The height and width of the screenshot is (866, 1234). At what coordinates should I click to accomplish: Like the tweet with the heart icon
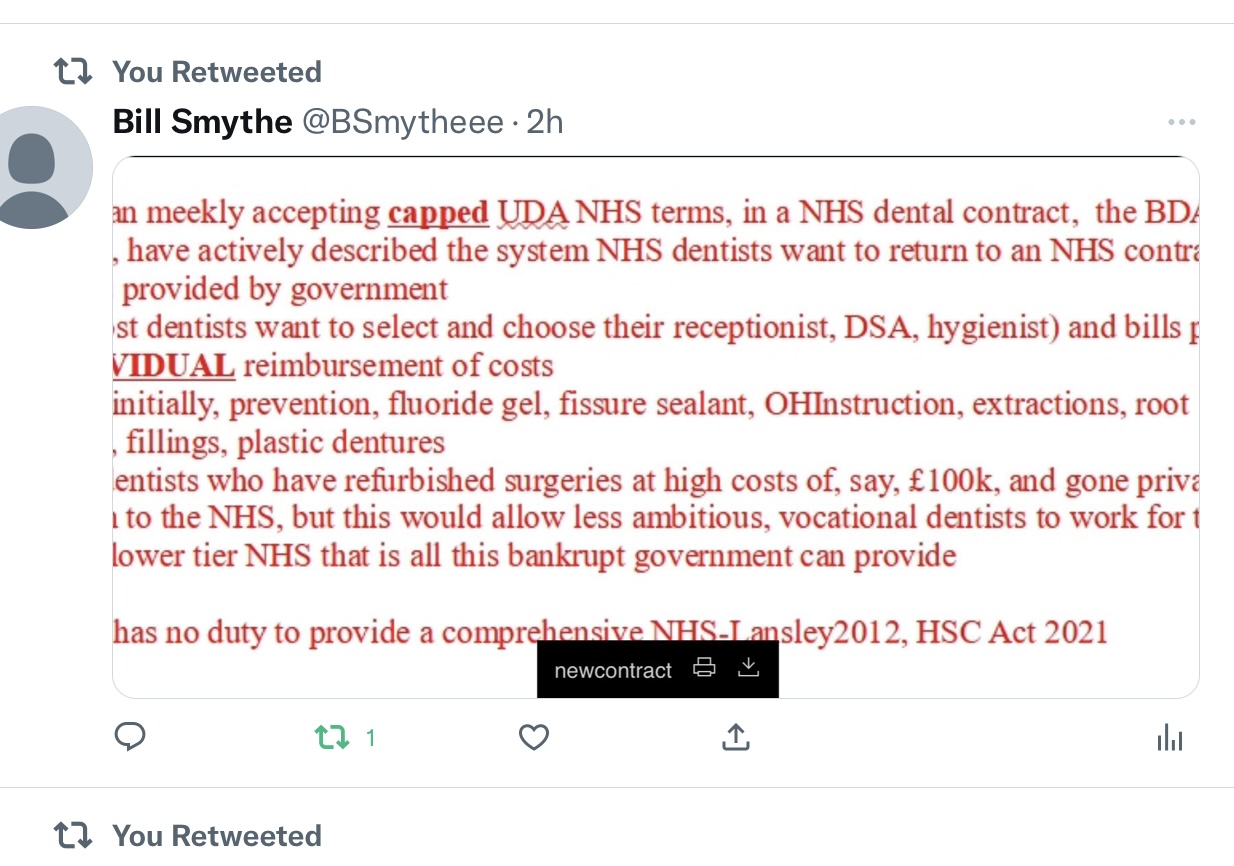coord(534,738)
